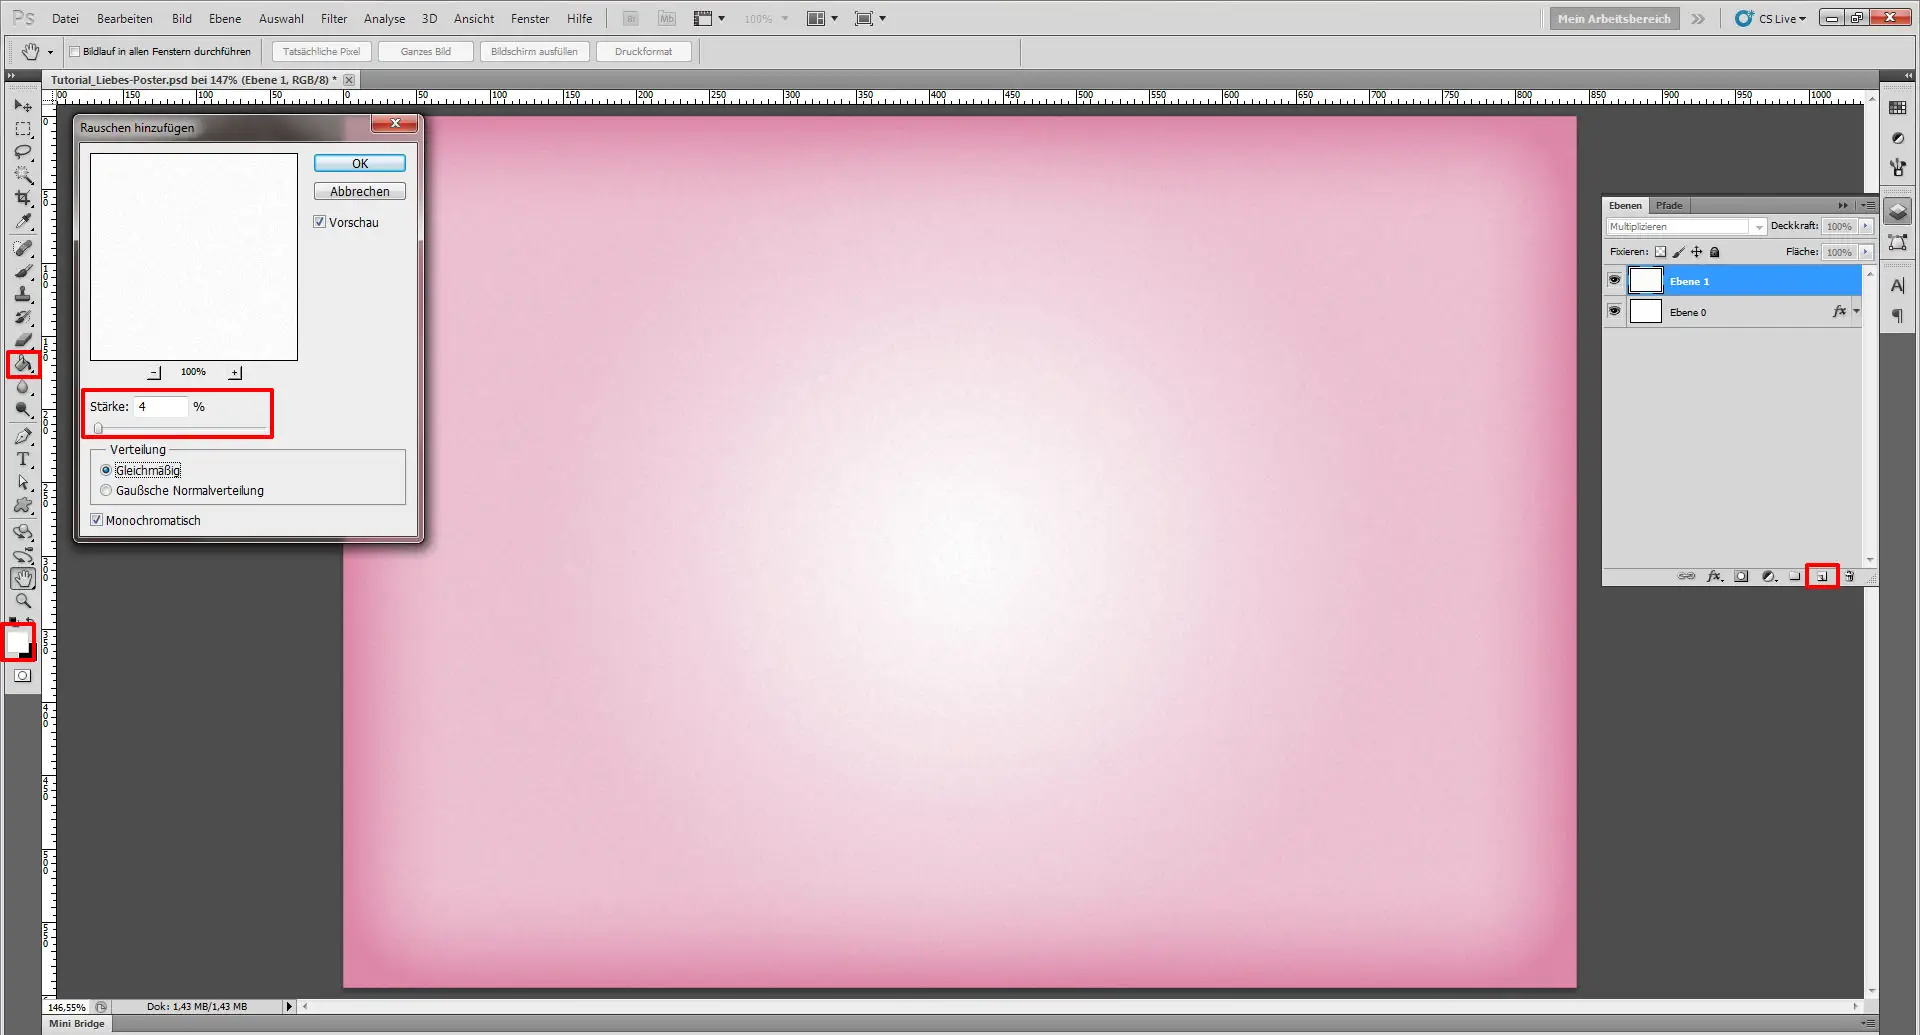The height and width of the screenshot is (1035, 1920).
Task: Delete layer using the trash icon
Action: click(1849, 576)
